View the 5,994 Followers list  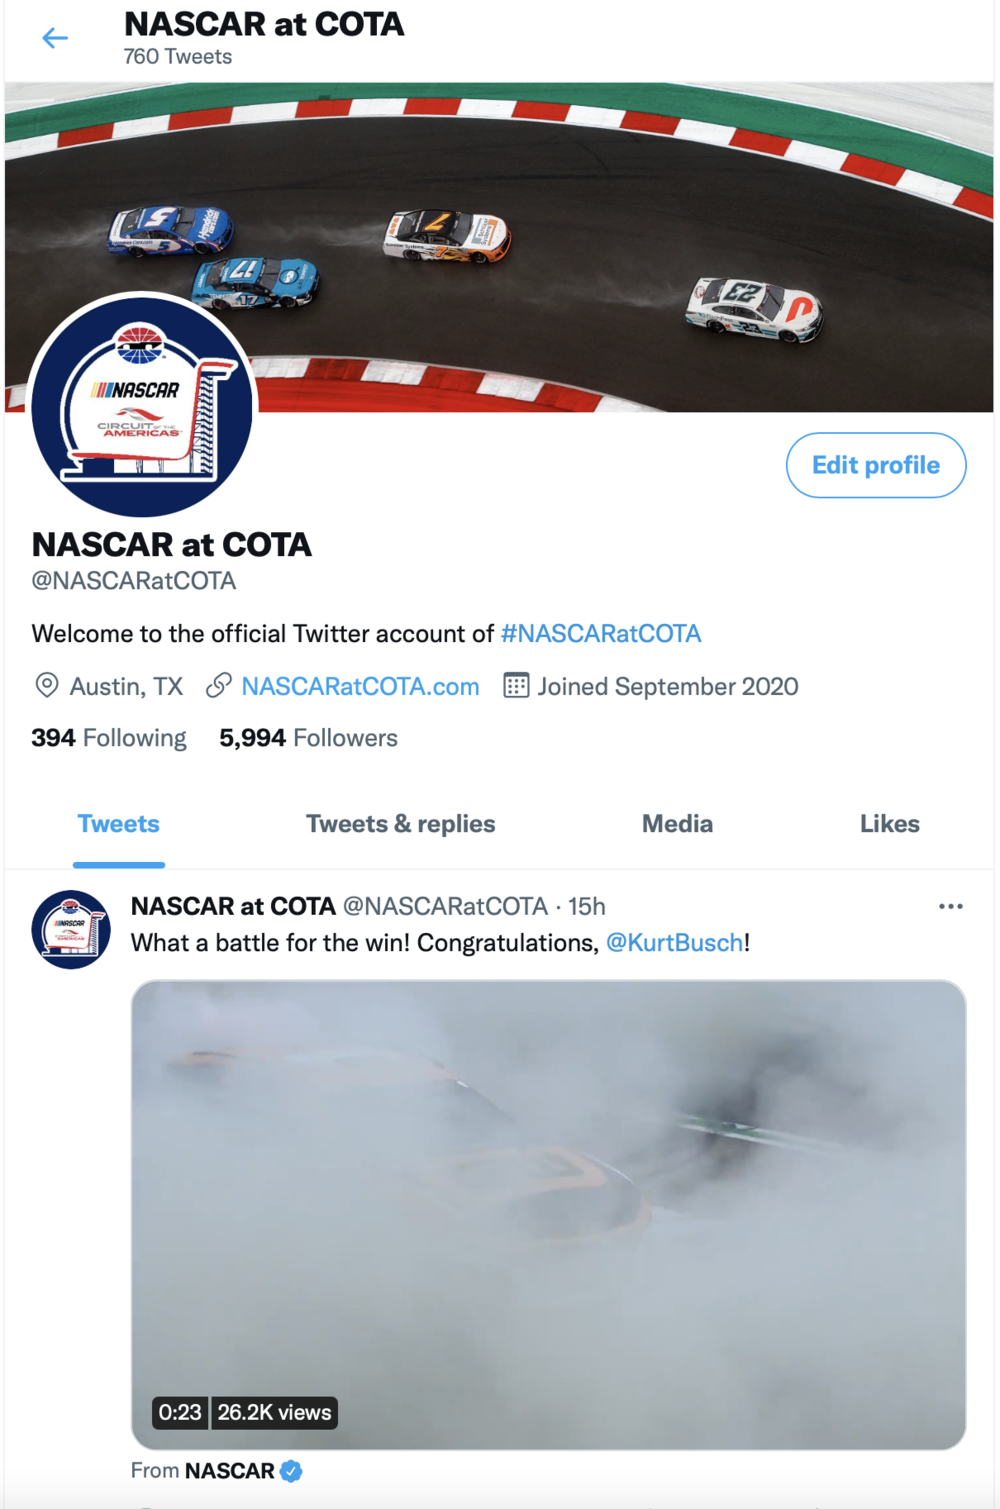[x=309, y=738]
